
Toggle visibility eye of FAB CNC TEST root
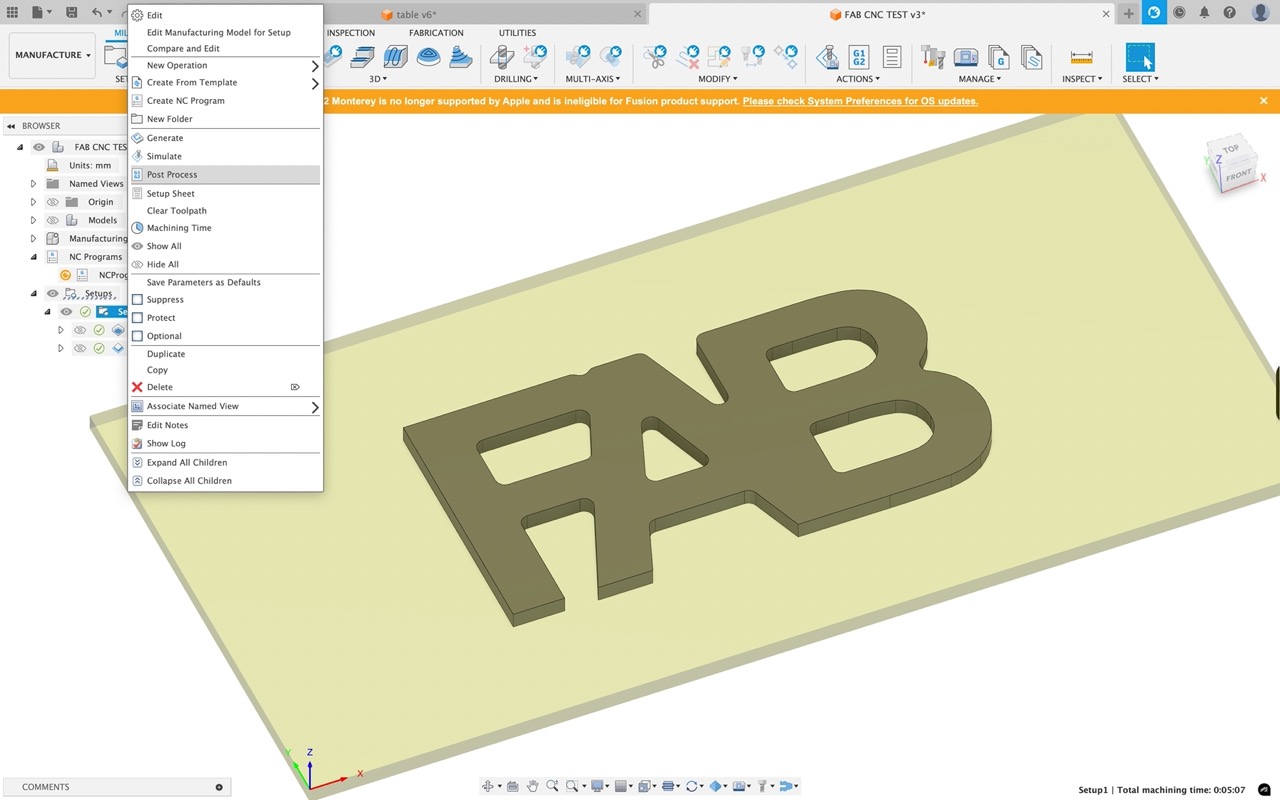(39, 147)
